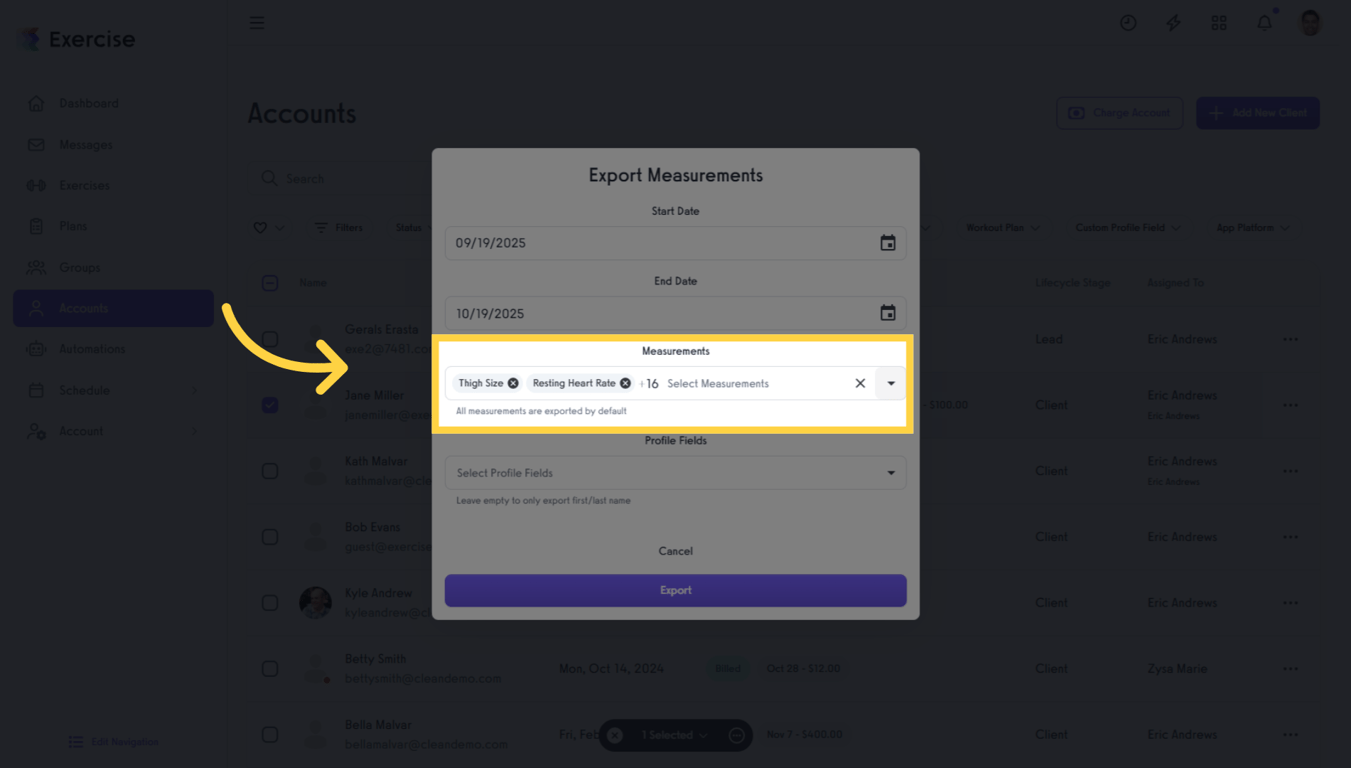1351x768 pixels.
Task: Open notifications via the bell icon
Action: [x=1263, y=22]
